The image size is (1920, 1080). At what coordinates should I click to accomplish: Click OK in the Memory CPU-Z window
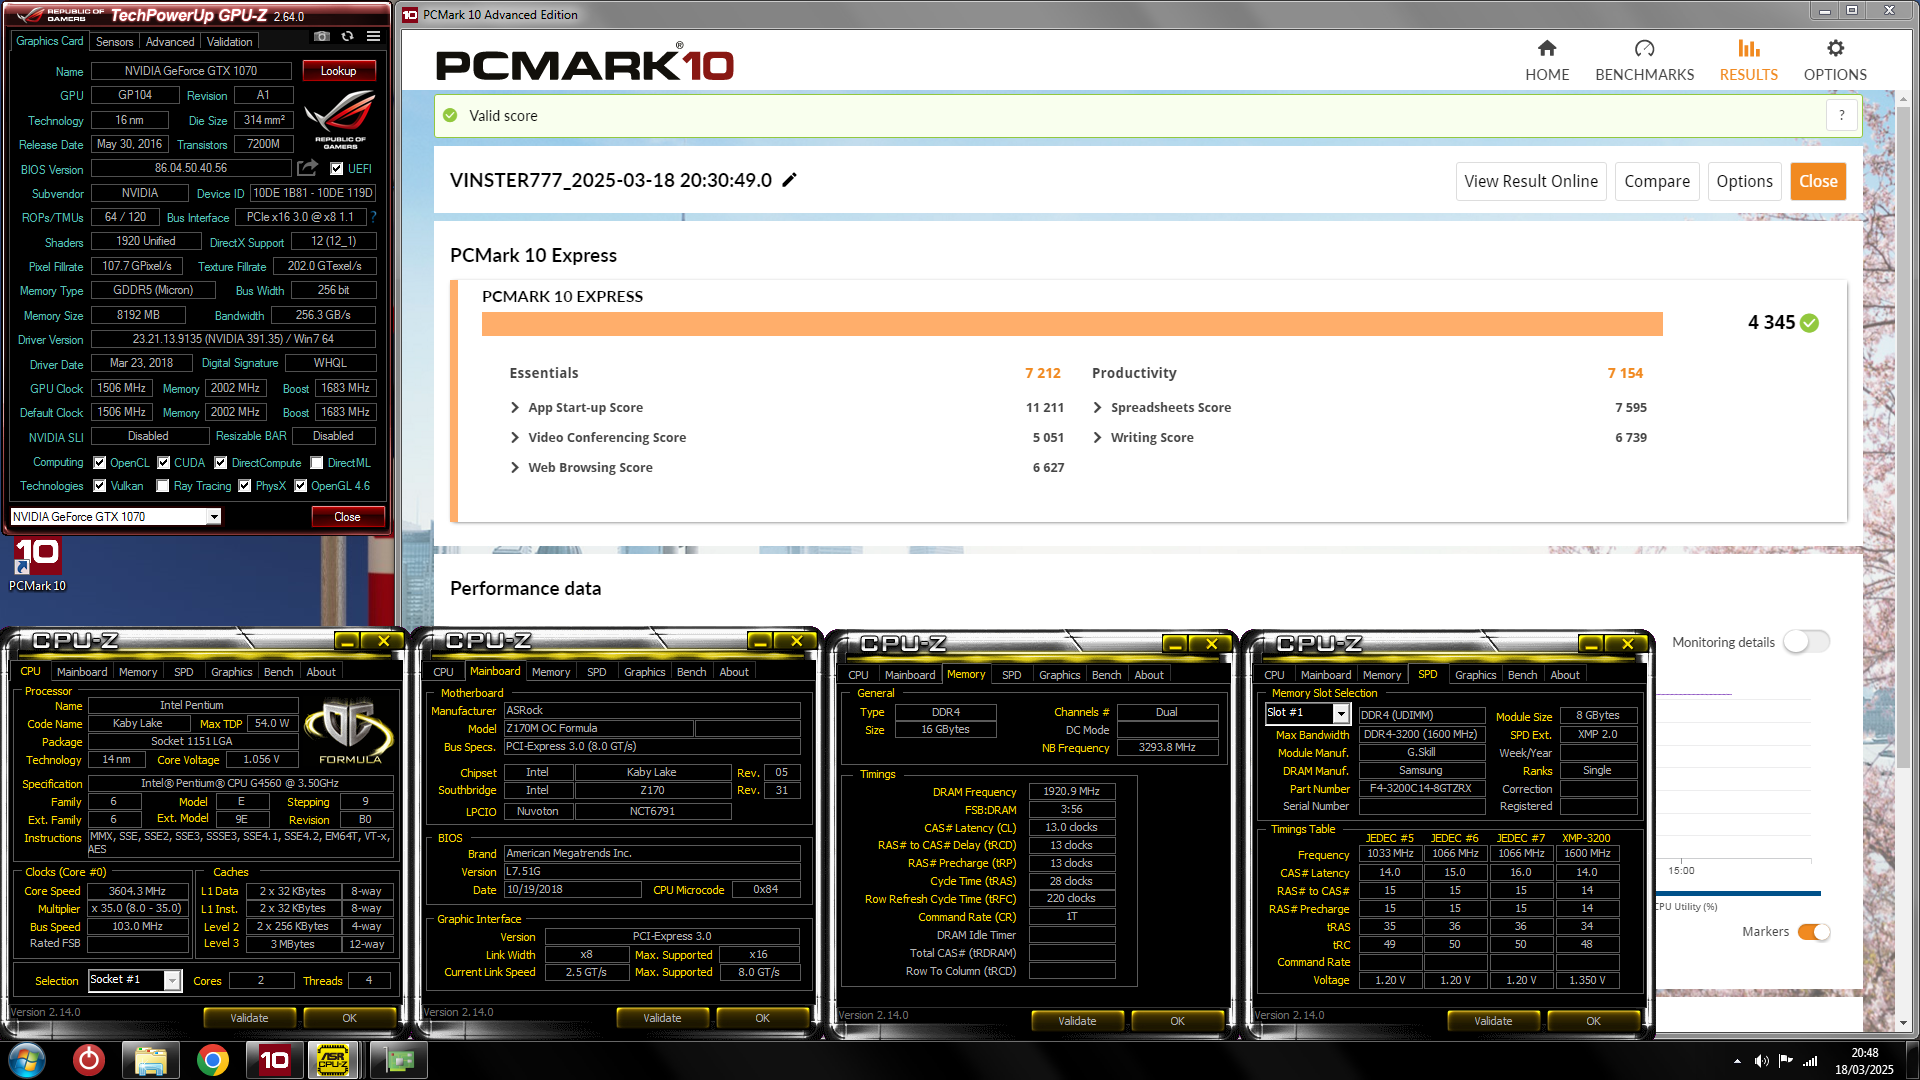point(1177,1021)
